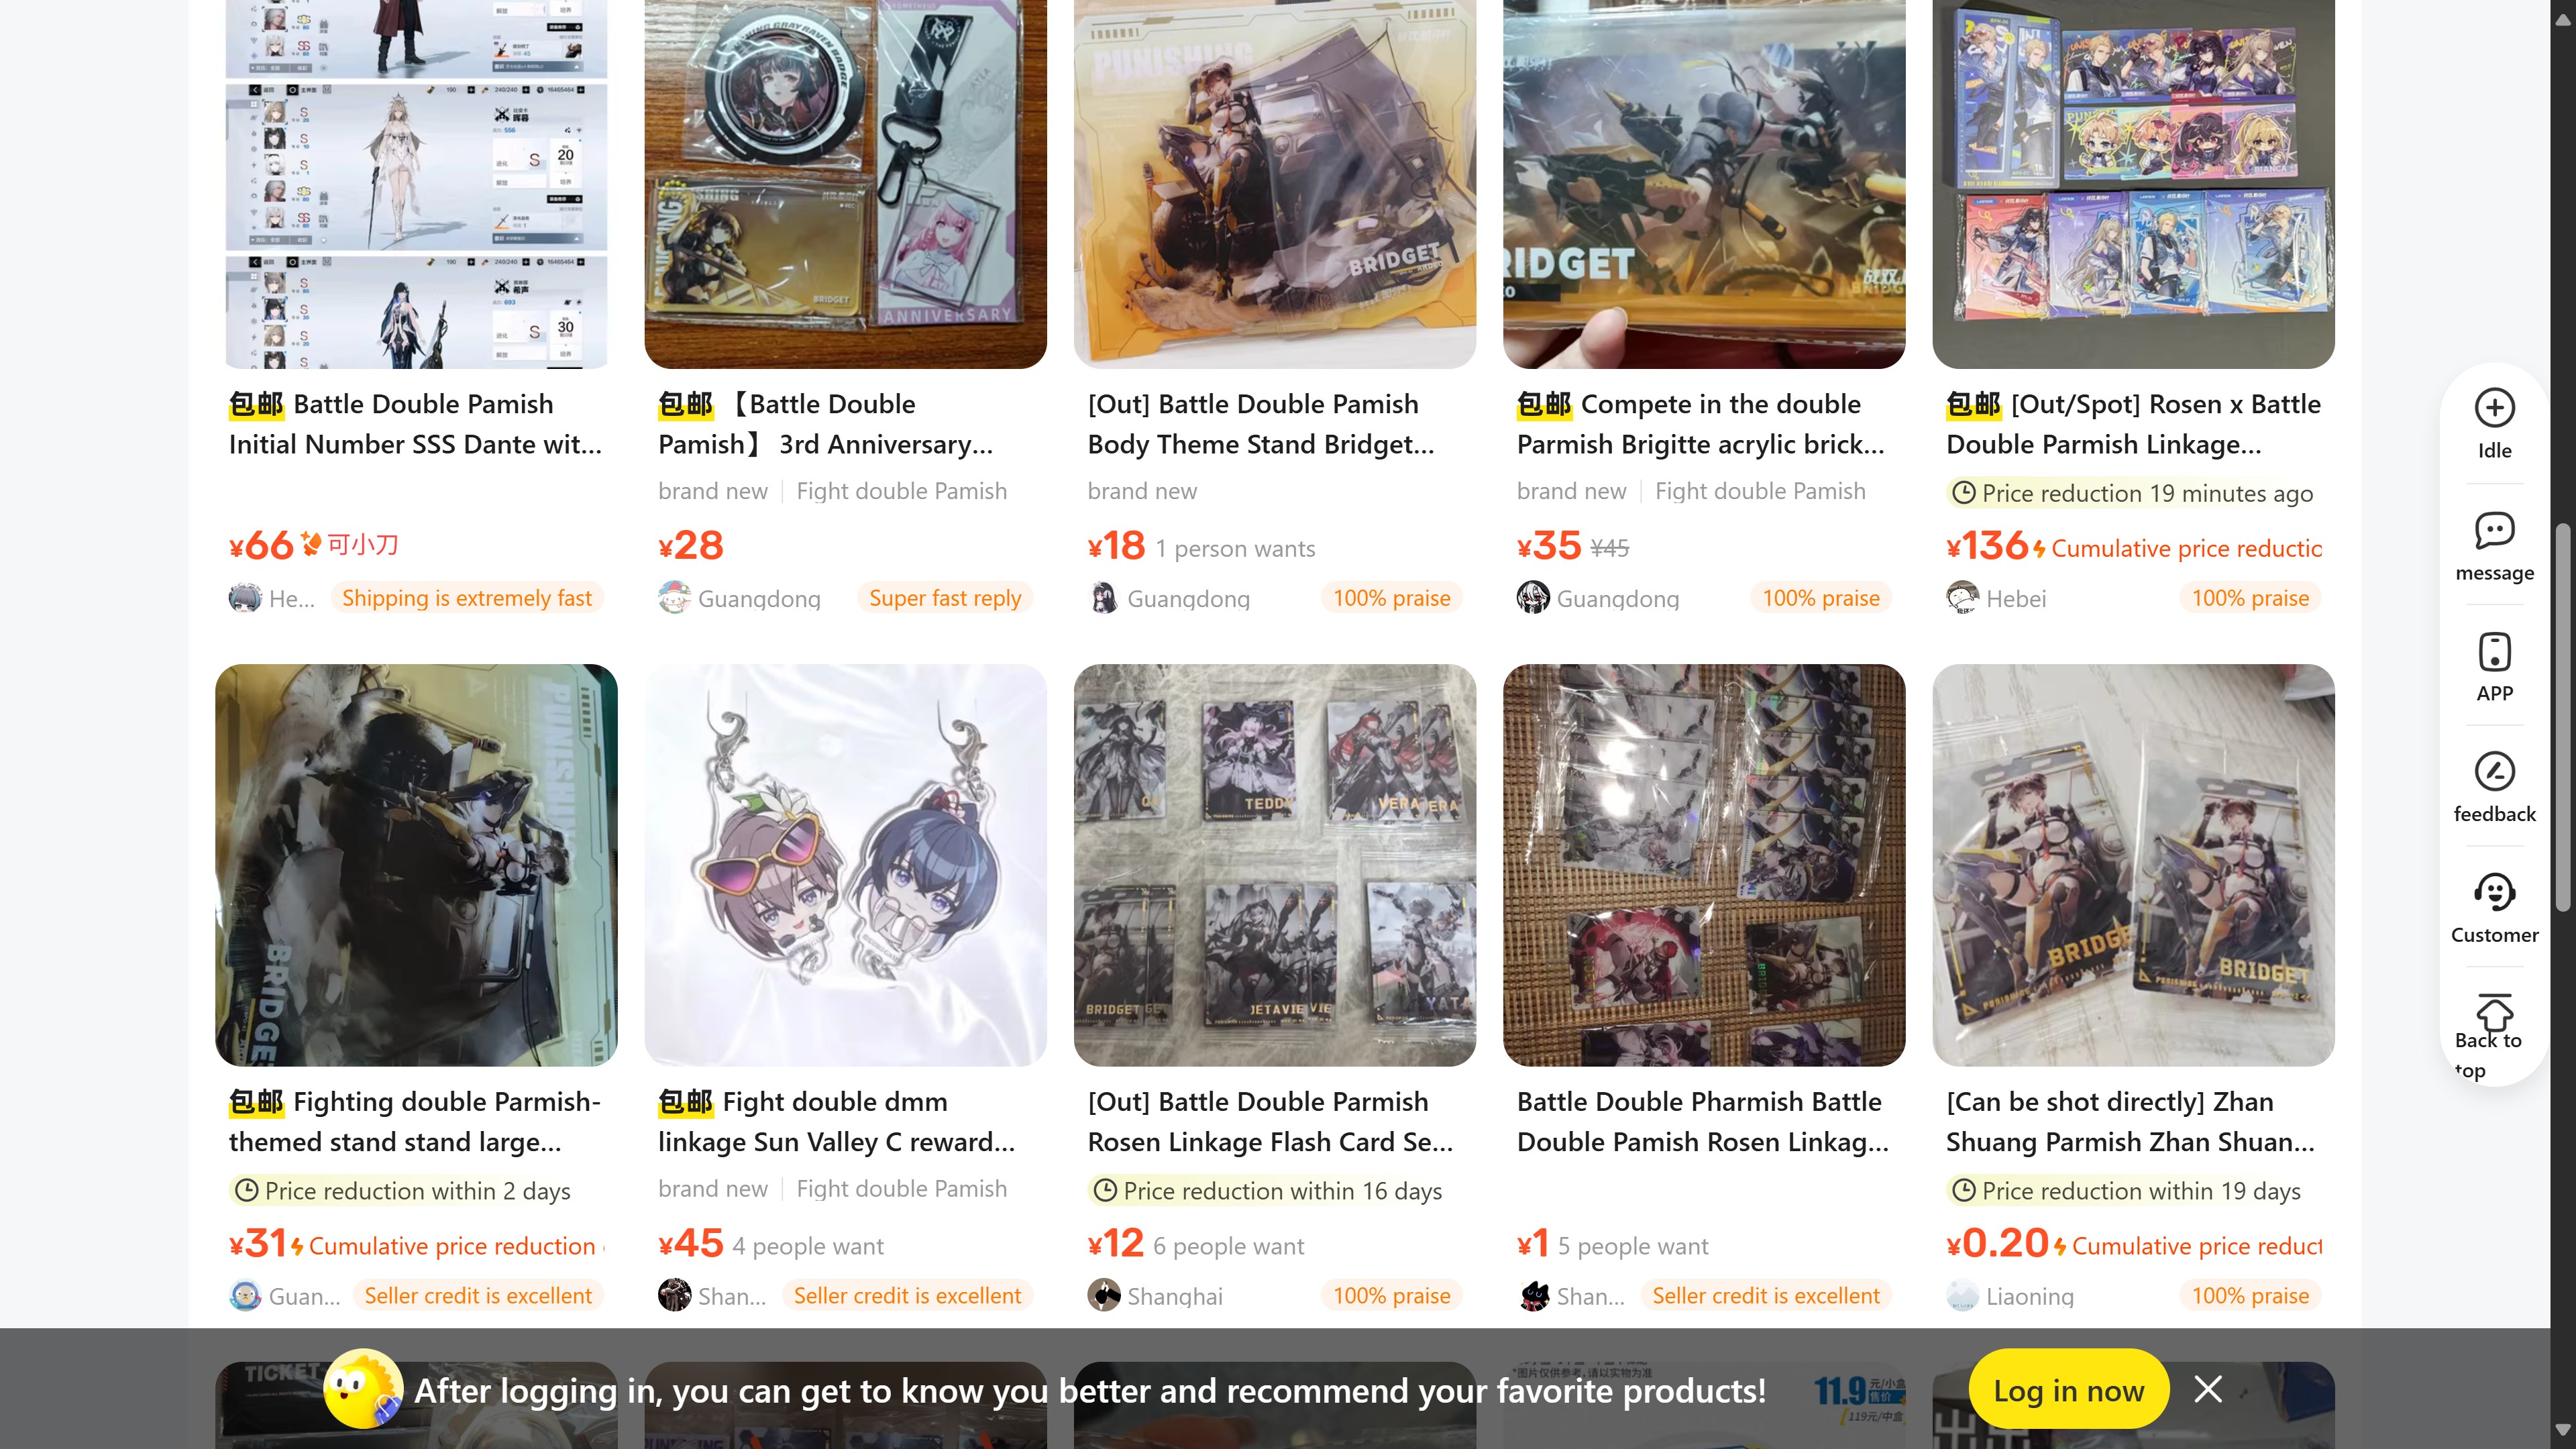The width and height of the screenshot is (2576, 1449).
Task: Open the Rosen flash card set thumbnail
Action: tap(1274, 865)
